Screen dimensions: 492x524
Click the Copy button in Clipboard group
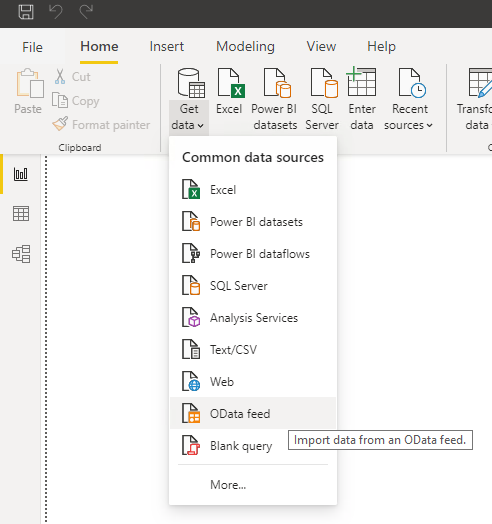click(x=76, y=101)
